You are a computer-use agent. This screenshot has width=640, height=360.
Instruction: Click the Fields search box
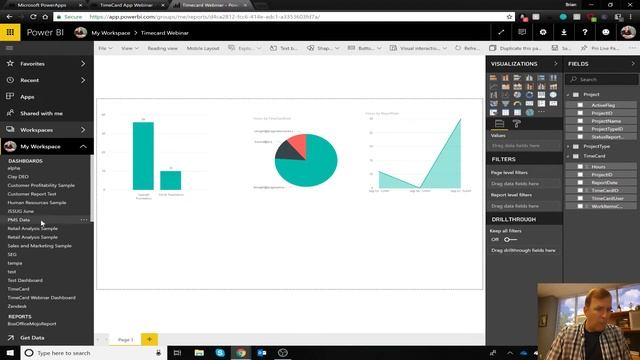(602, 79)
